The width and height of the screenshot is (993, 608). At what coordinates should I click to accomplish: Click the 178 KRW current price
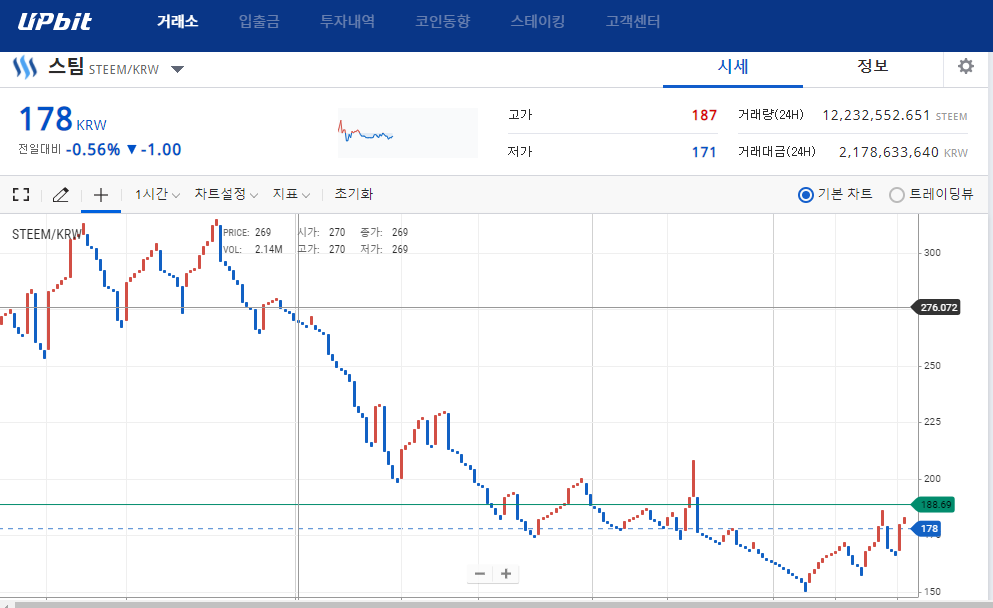62,119
